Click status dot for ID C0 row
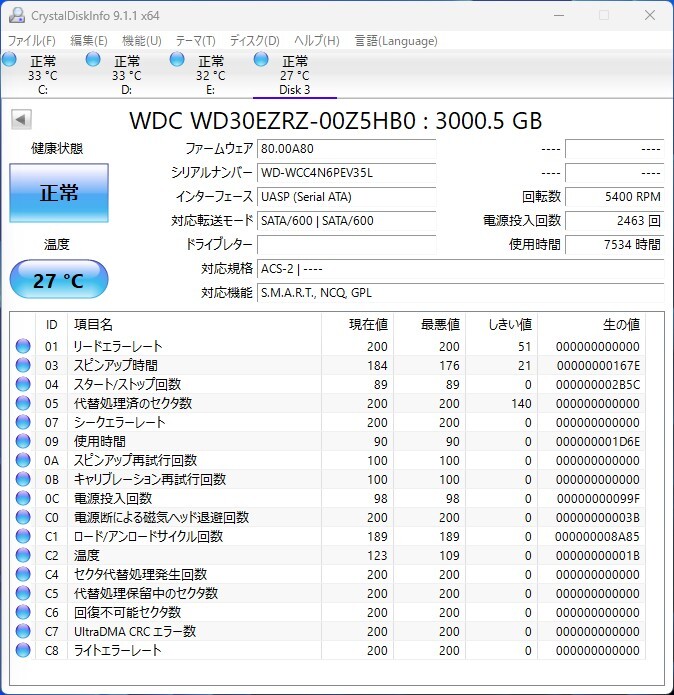This screenshot has width=674, height=695. coord(23,517)
